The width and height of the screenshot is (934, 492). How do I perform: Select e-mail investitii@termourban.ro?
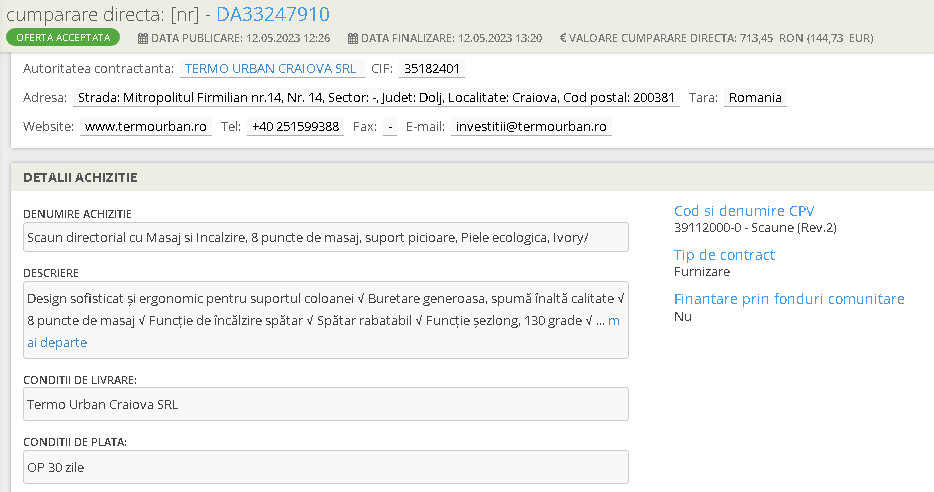click(x=531, y=127)
